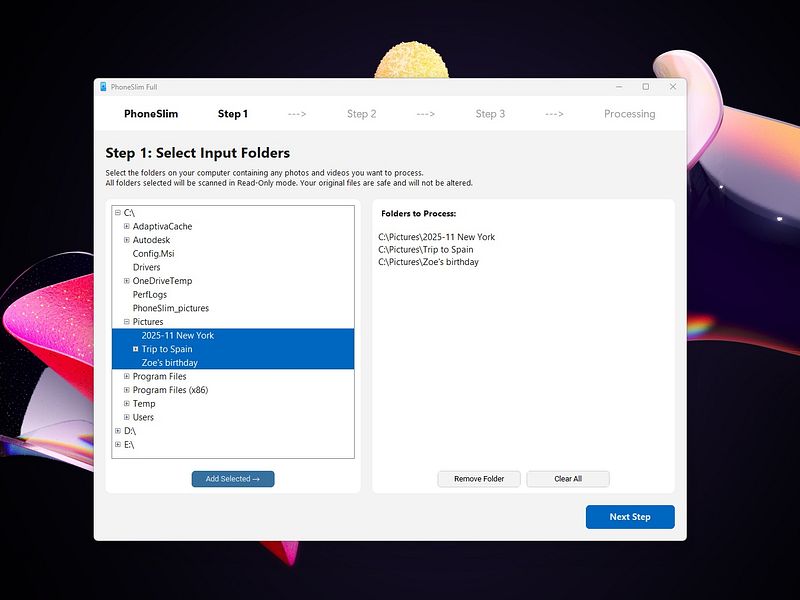Click the Clear All button

pos(568,479)
